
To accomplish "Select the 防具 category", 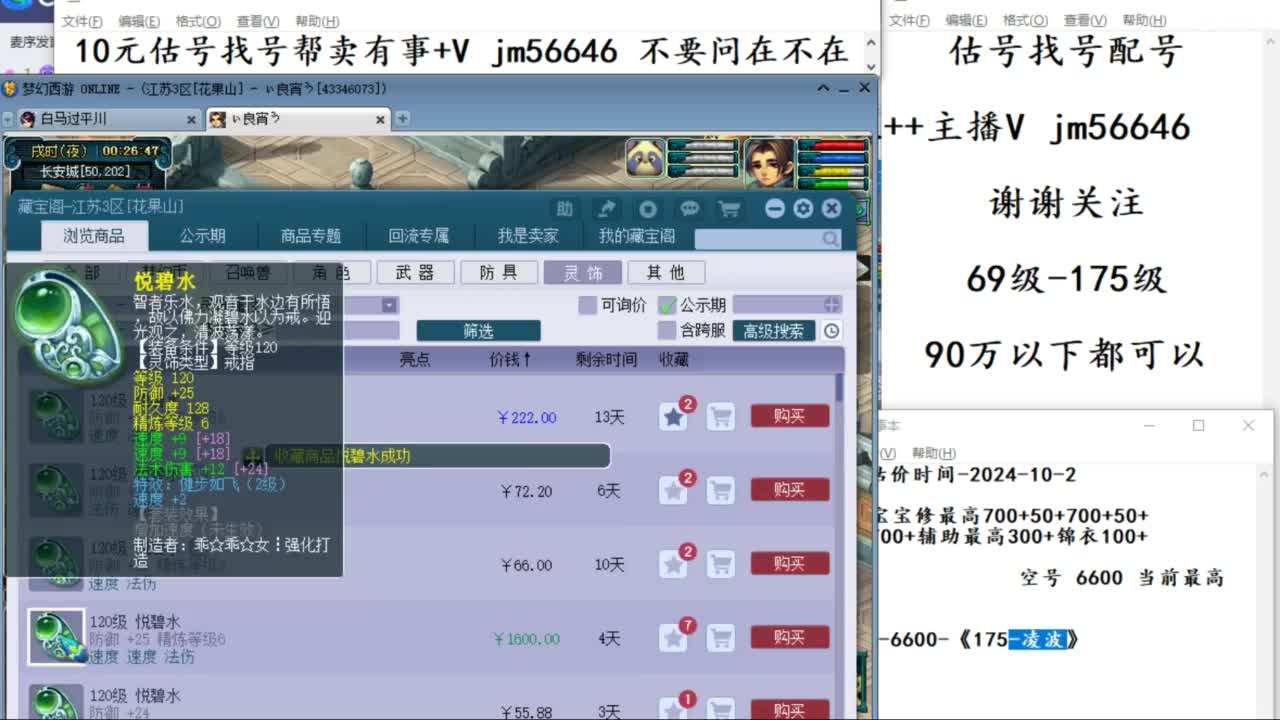I will (498, 272).
